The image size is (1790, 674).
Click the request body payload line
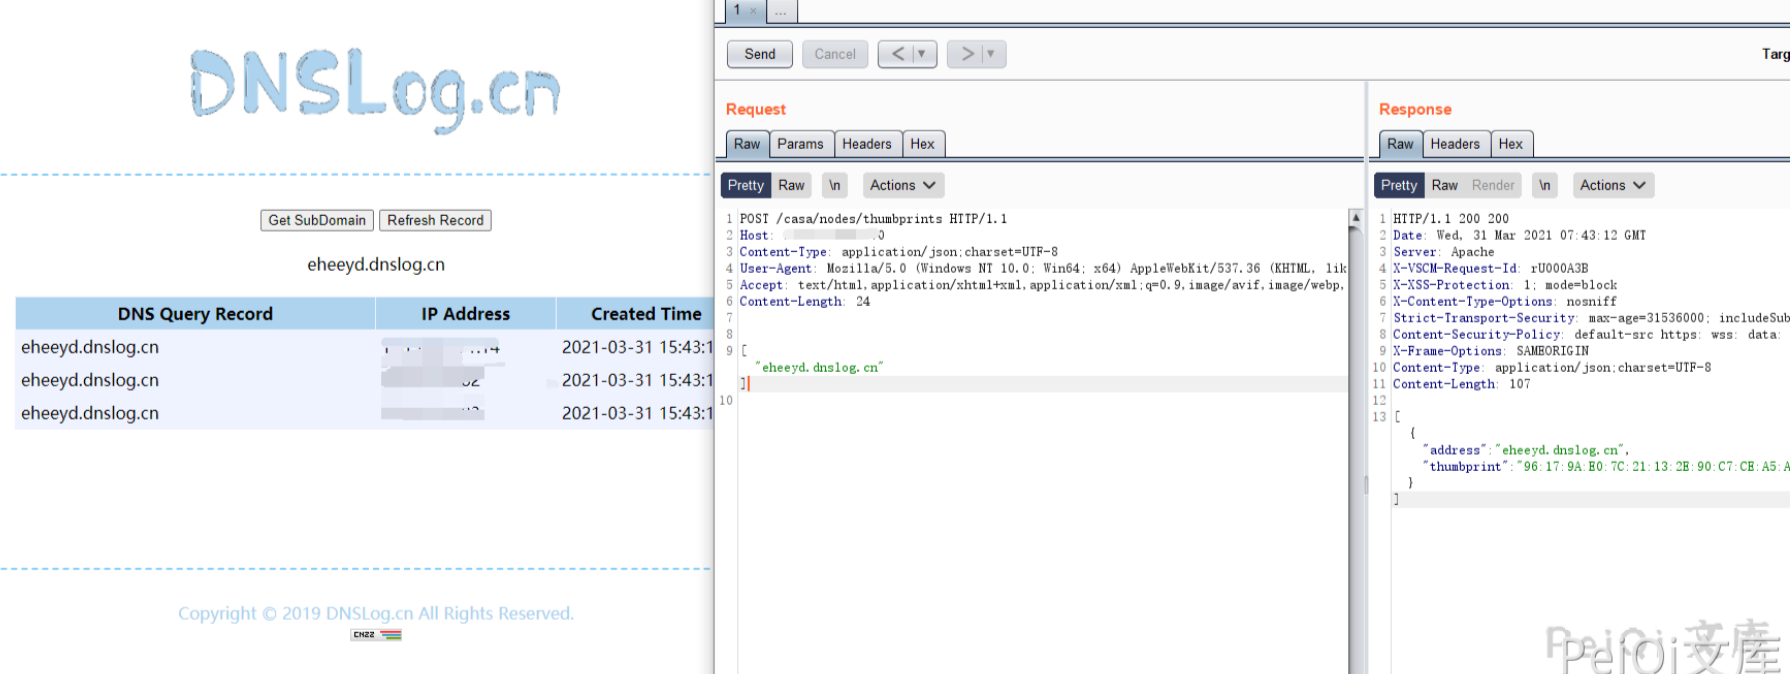[820, 368]
